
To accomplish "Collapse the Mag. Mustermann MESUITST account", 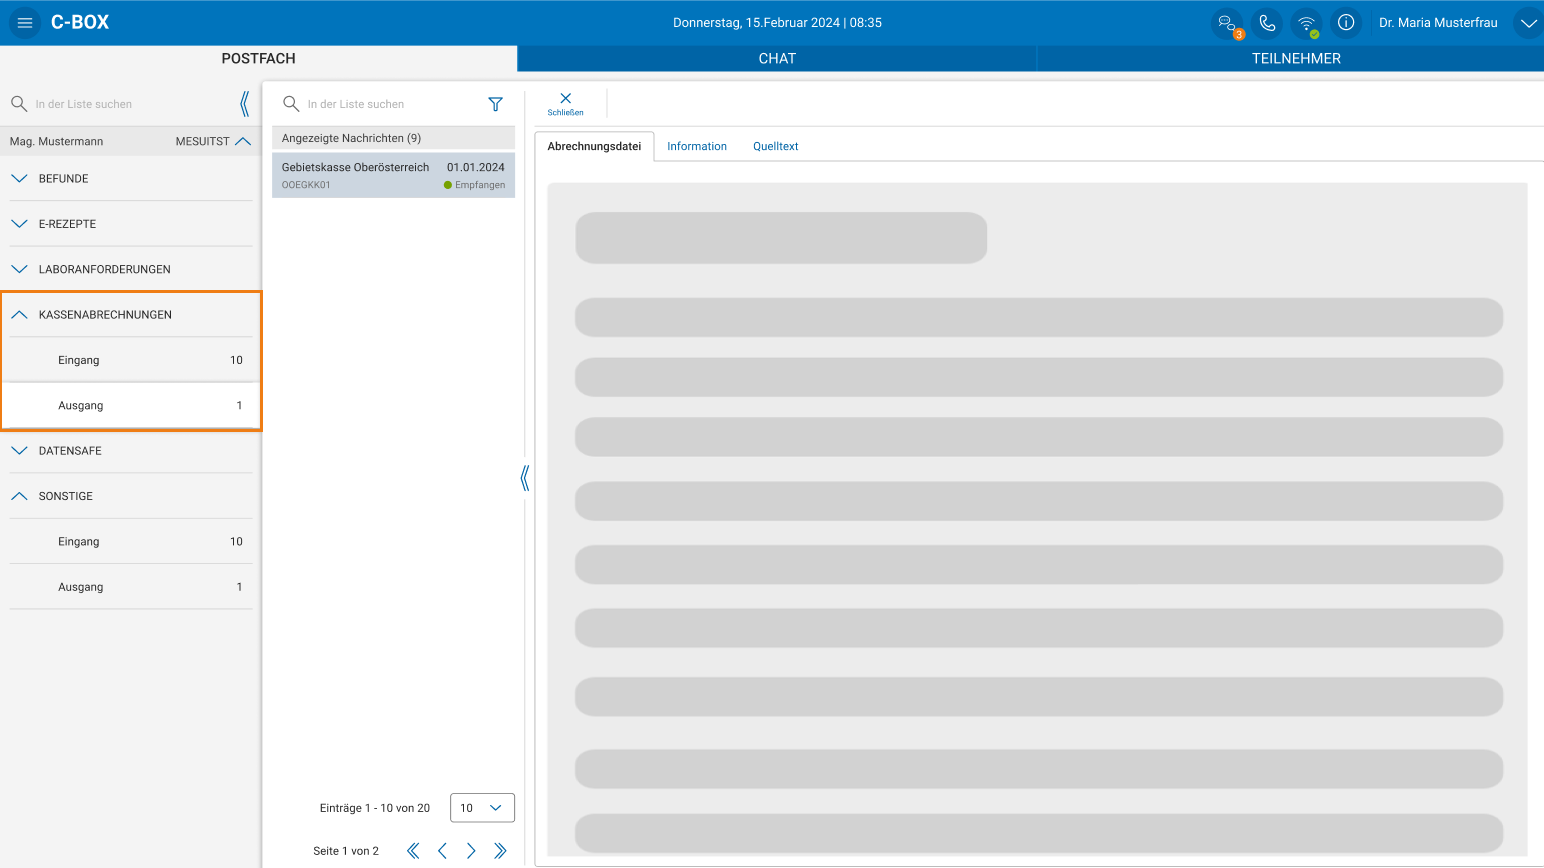I will point(131,141).
